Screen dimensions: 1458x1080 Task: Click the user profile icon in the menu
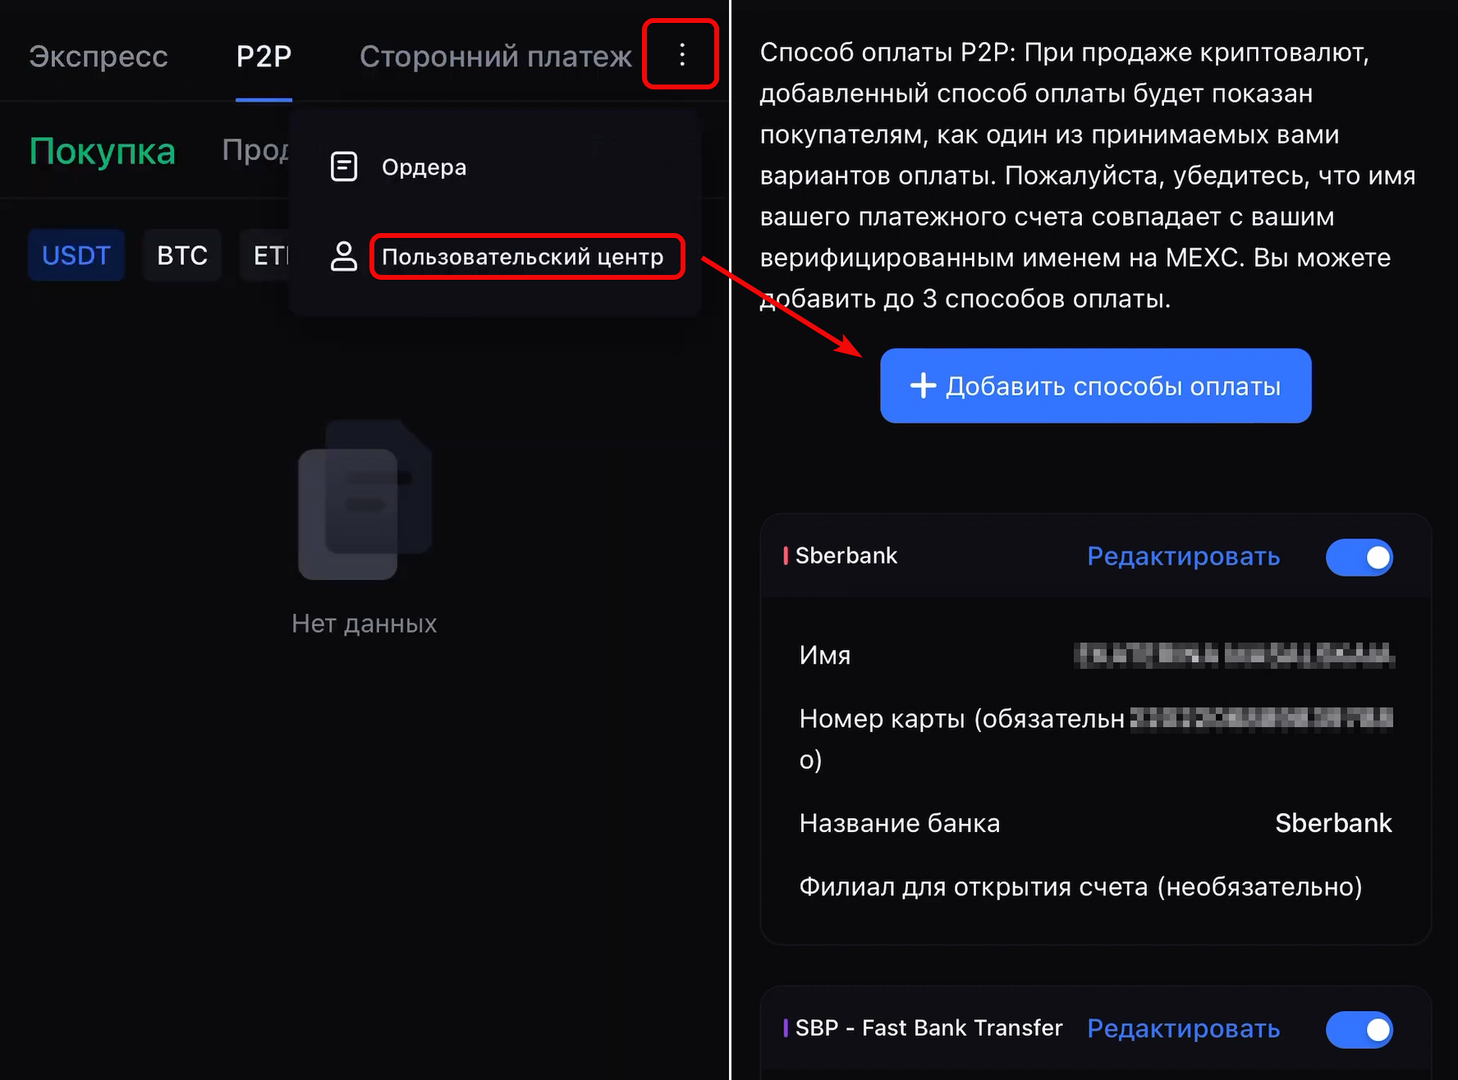click(344, 256)
